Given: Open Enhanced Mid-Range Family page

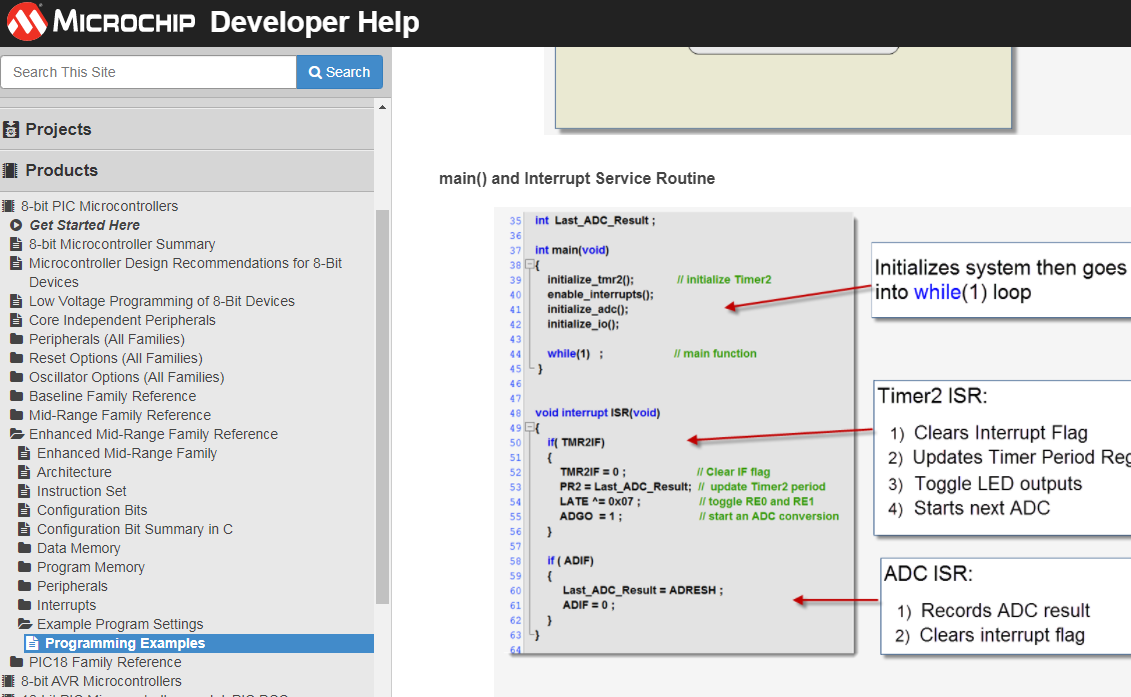Looking at the screenshot, I should tap(127, 453).
